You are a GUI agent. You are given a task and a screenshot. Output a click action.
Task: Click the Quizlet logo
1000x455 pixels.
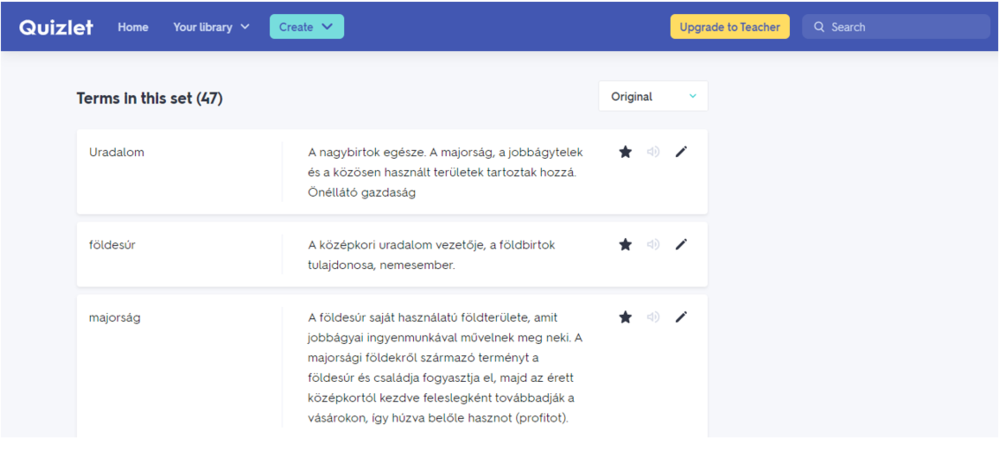pyautogui.click(x=56, y=27)
